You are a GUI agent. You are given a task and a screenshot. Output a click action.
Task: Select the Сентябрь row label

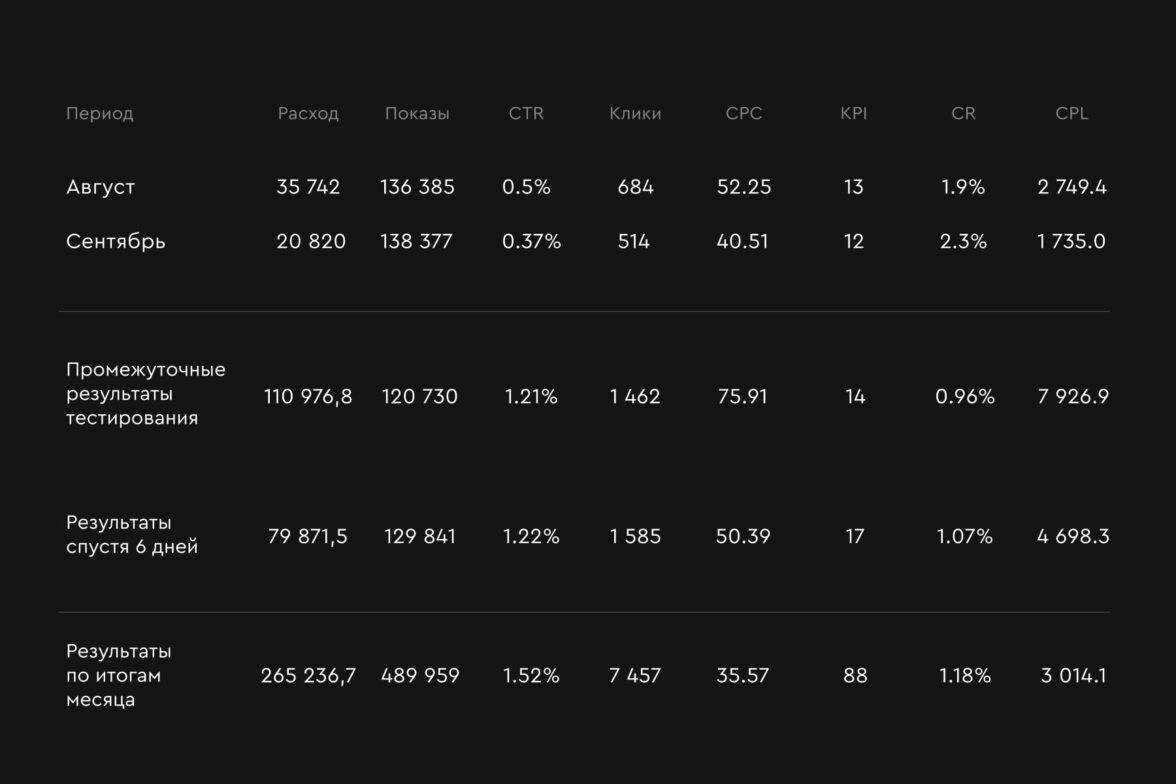click(116, 242)
